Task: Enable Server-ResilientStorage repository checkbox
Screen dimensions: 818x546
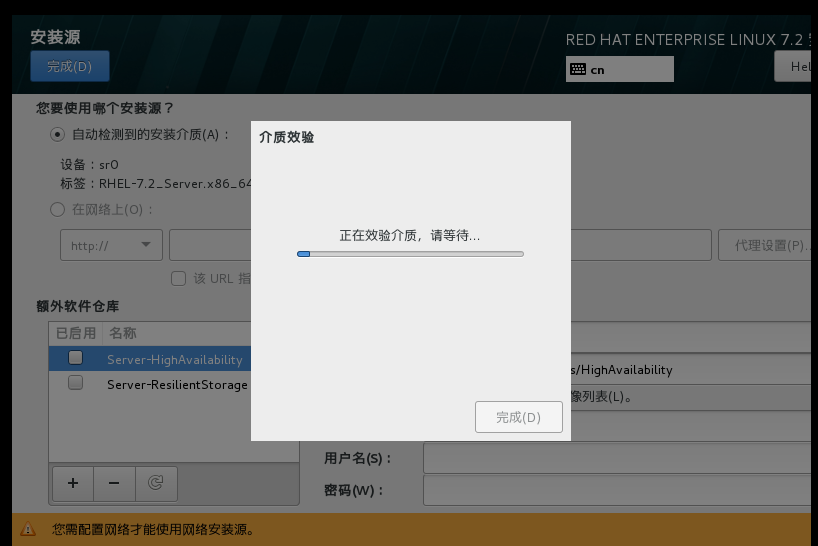Action: (76, 383)
